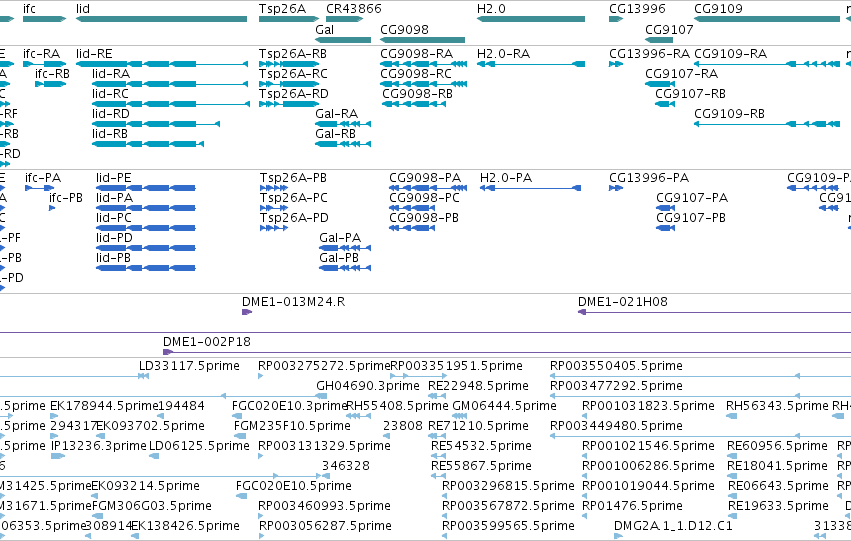Viewport: 851px width, 541px height.
Task: Select protein CG9098-PA
Action: pyautogui.click(x=428, y=188)
